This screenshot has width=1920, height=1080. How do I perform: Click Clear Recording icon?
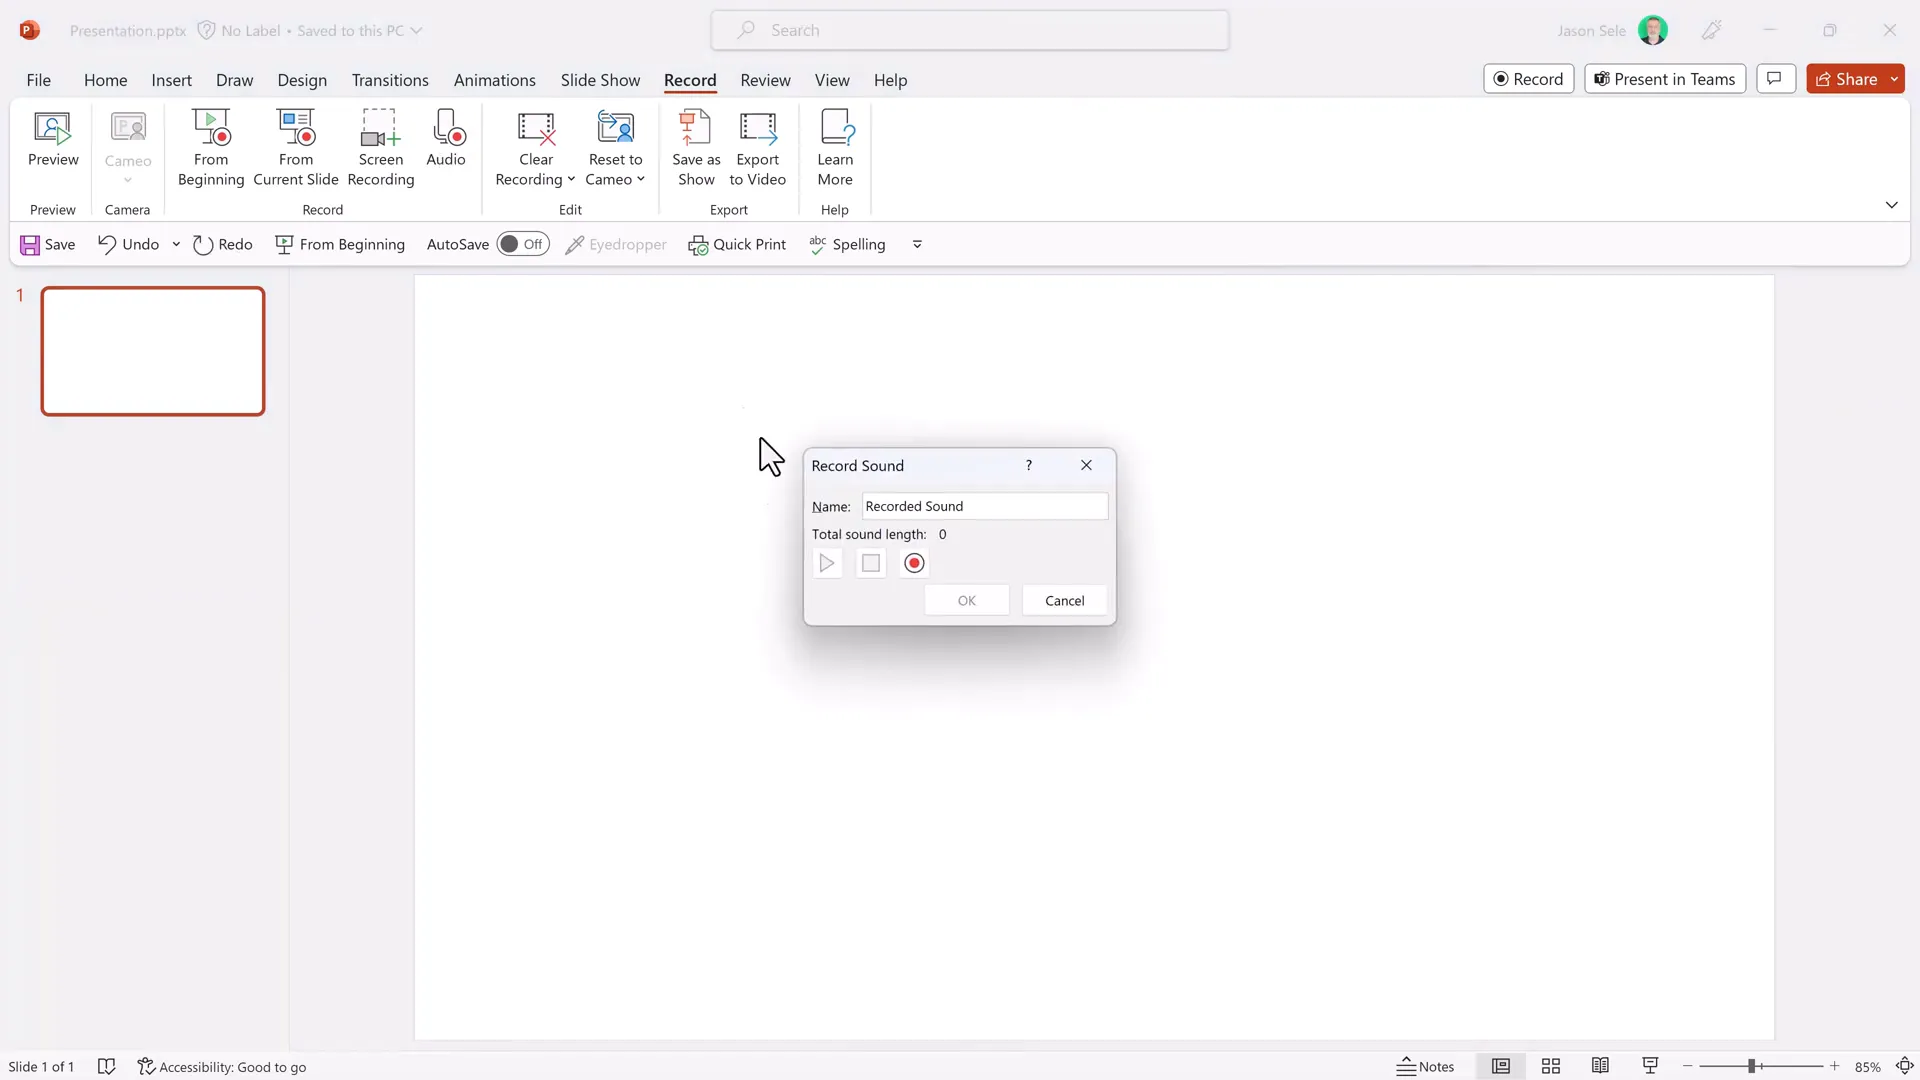pos(536,128)
